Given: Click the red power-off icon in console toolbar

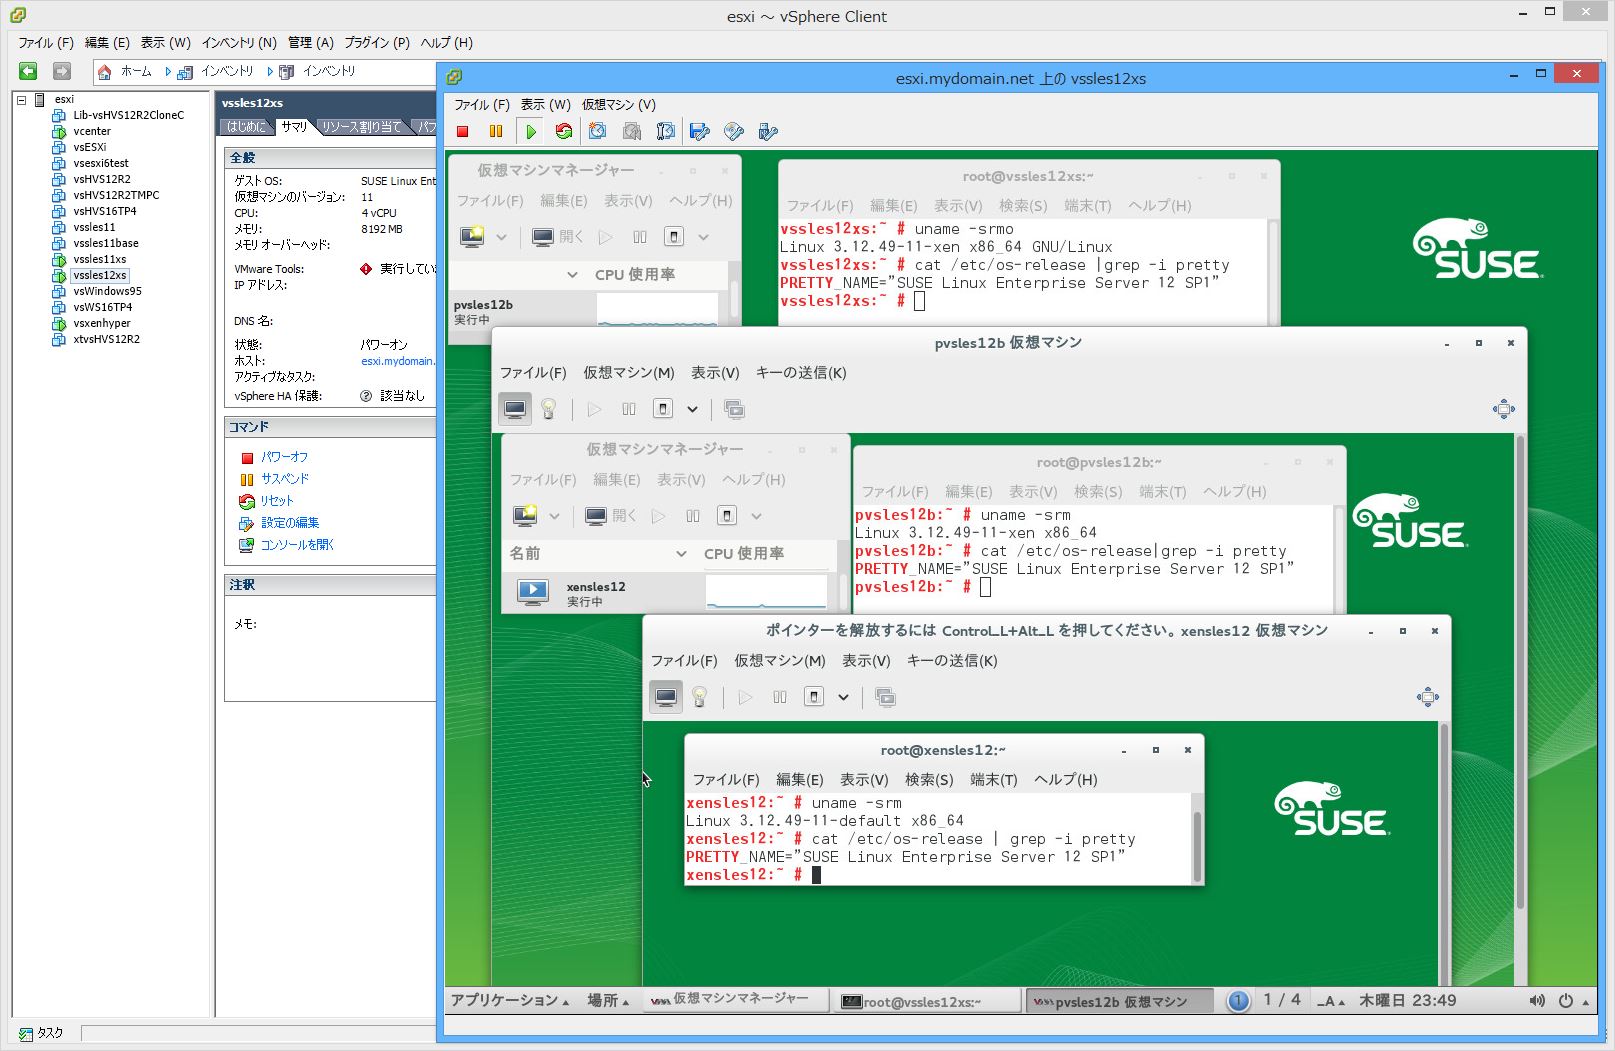Looking at the screenshot, I should click(462, 131).
